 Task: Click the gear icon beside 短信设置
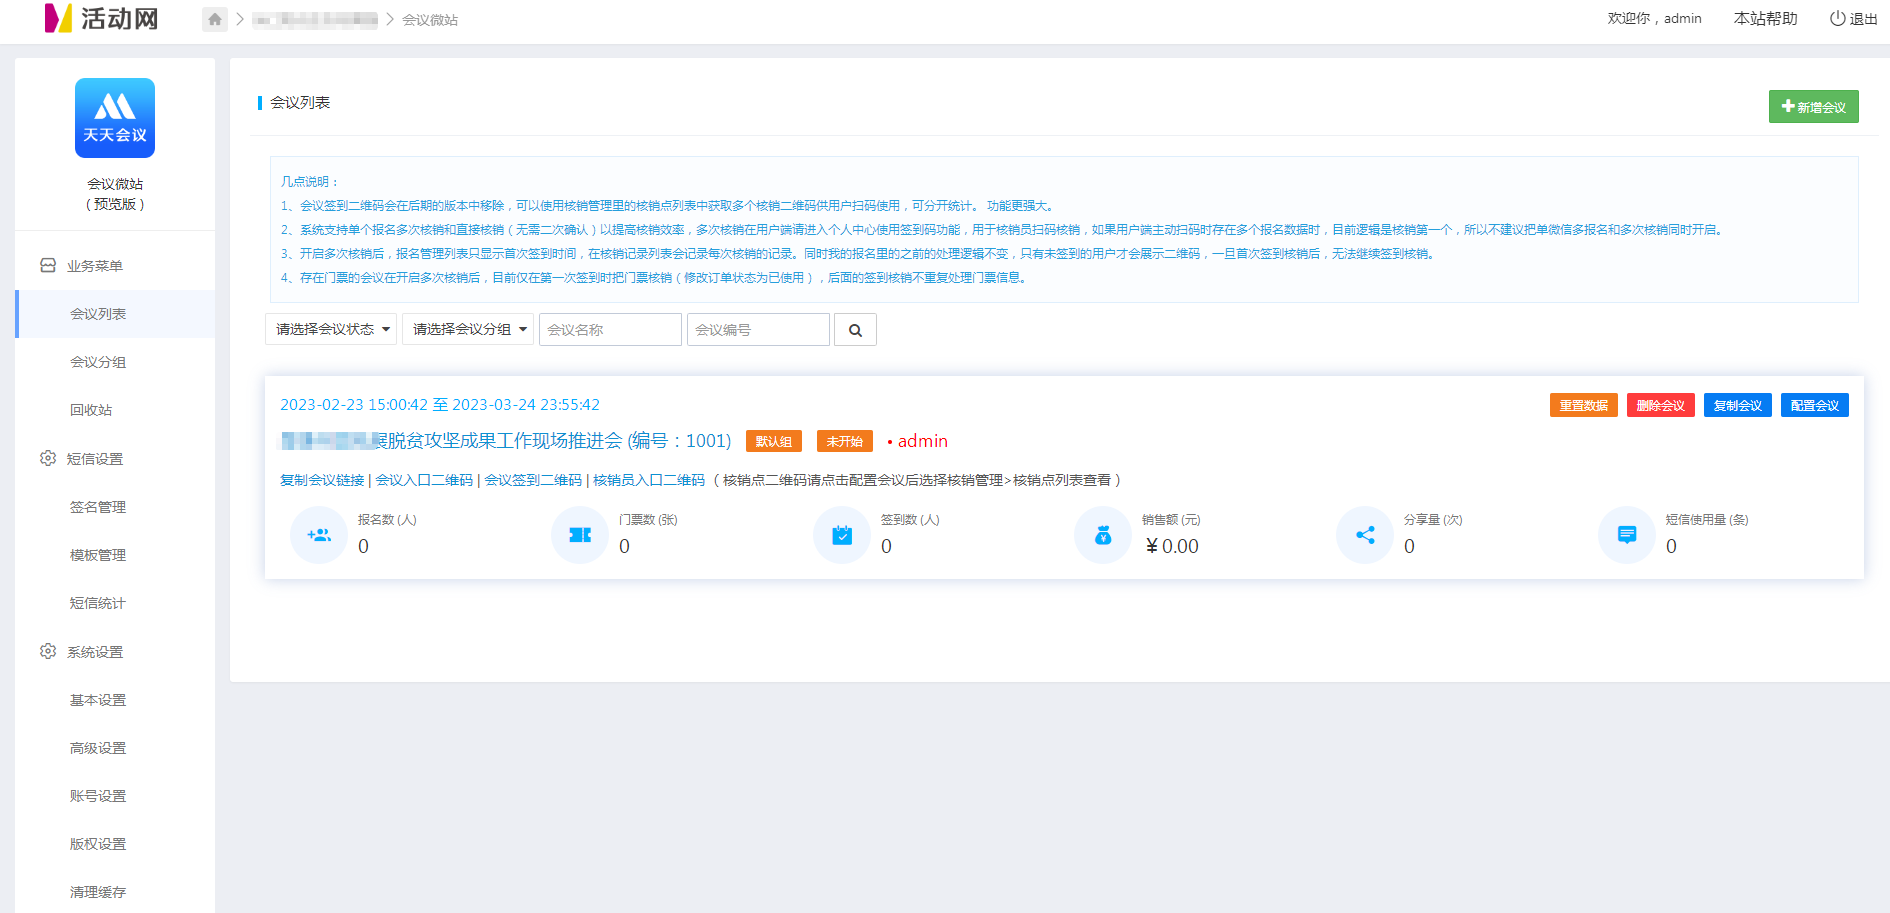47,457
